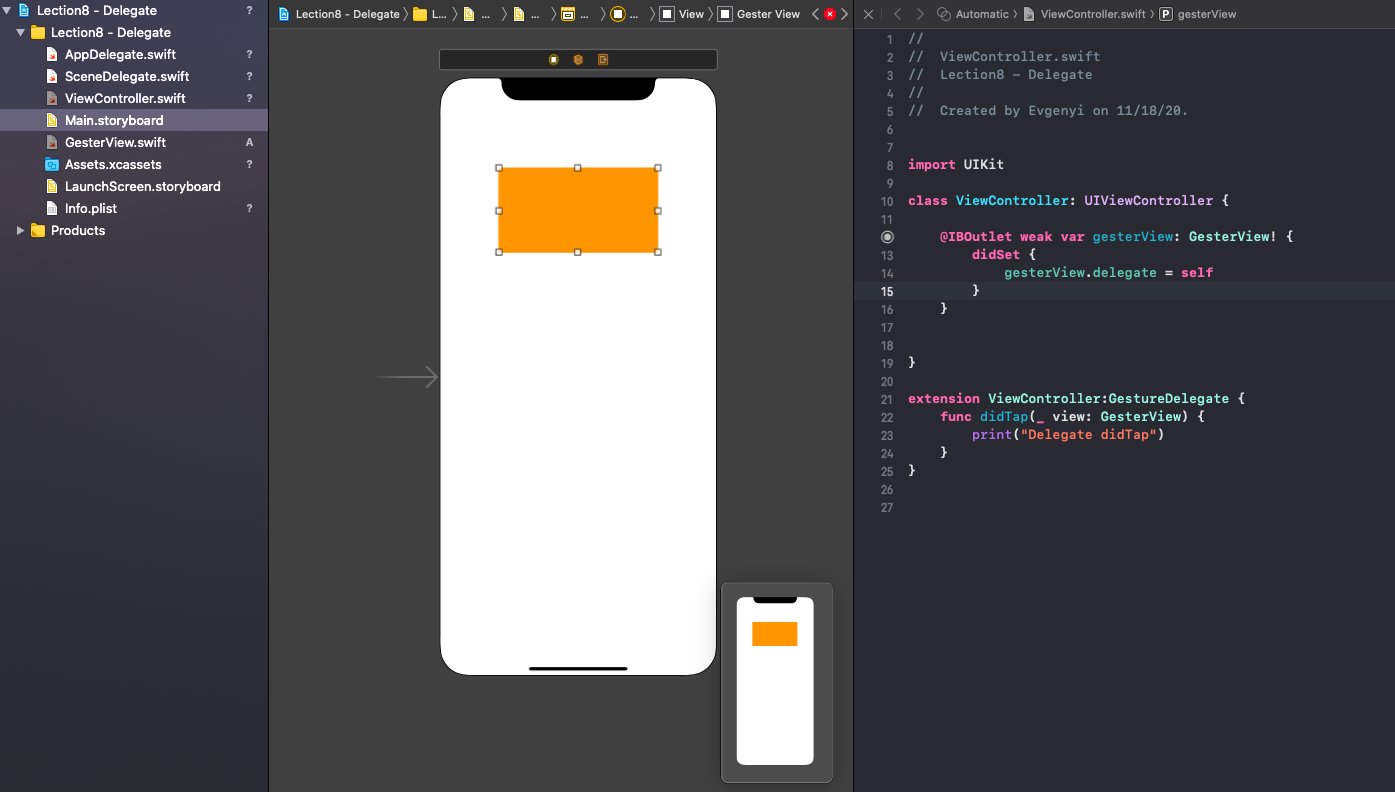Select the orange Gester View on canvas

(x=578, y=210)
